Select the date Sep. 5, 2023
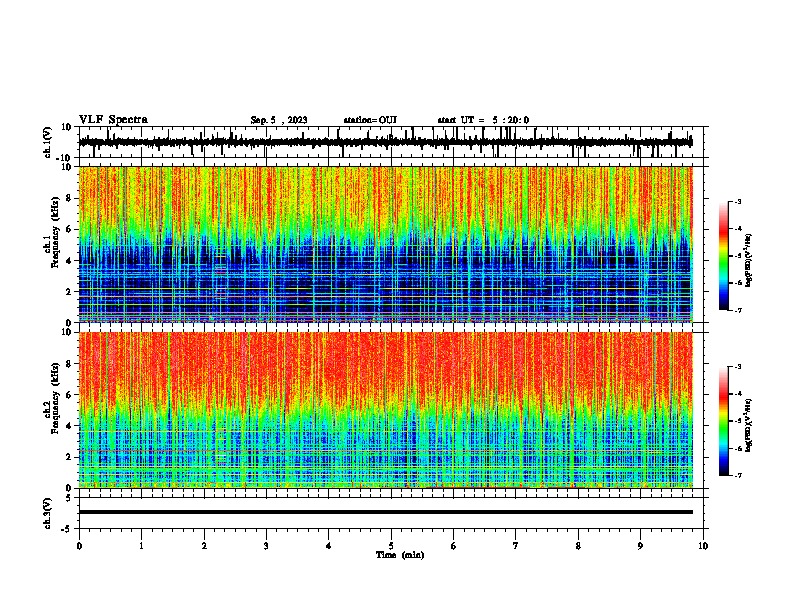This screenshot has height=612, width=792. (x=279, y=120)
